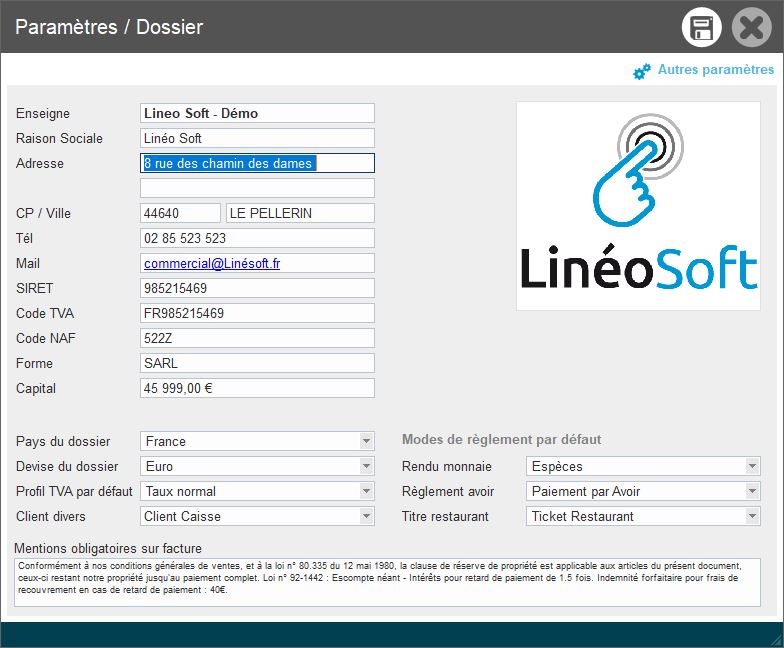Viewport: 784px width, 648px height.
Task: Open the Titre restaurant dropdown
Action: coord(643,516)
